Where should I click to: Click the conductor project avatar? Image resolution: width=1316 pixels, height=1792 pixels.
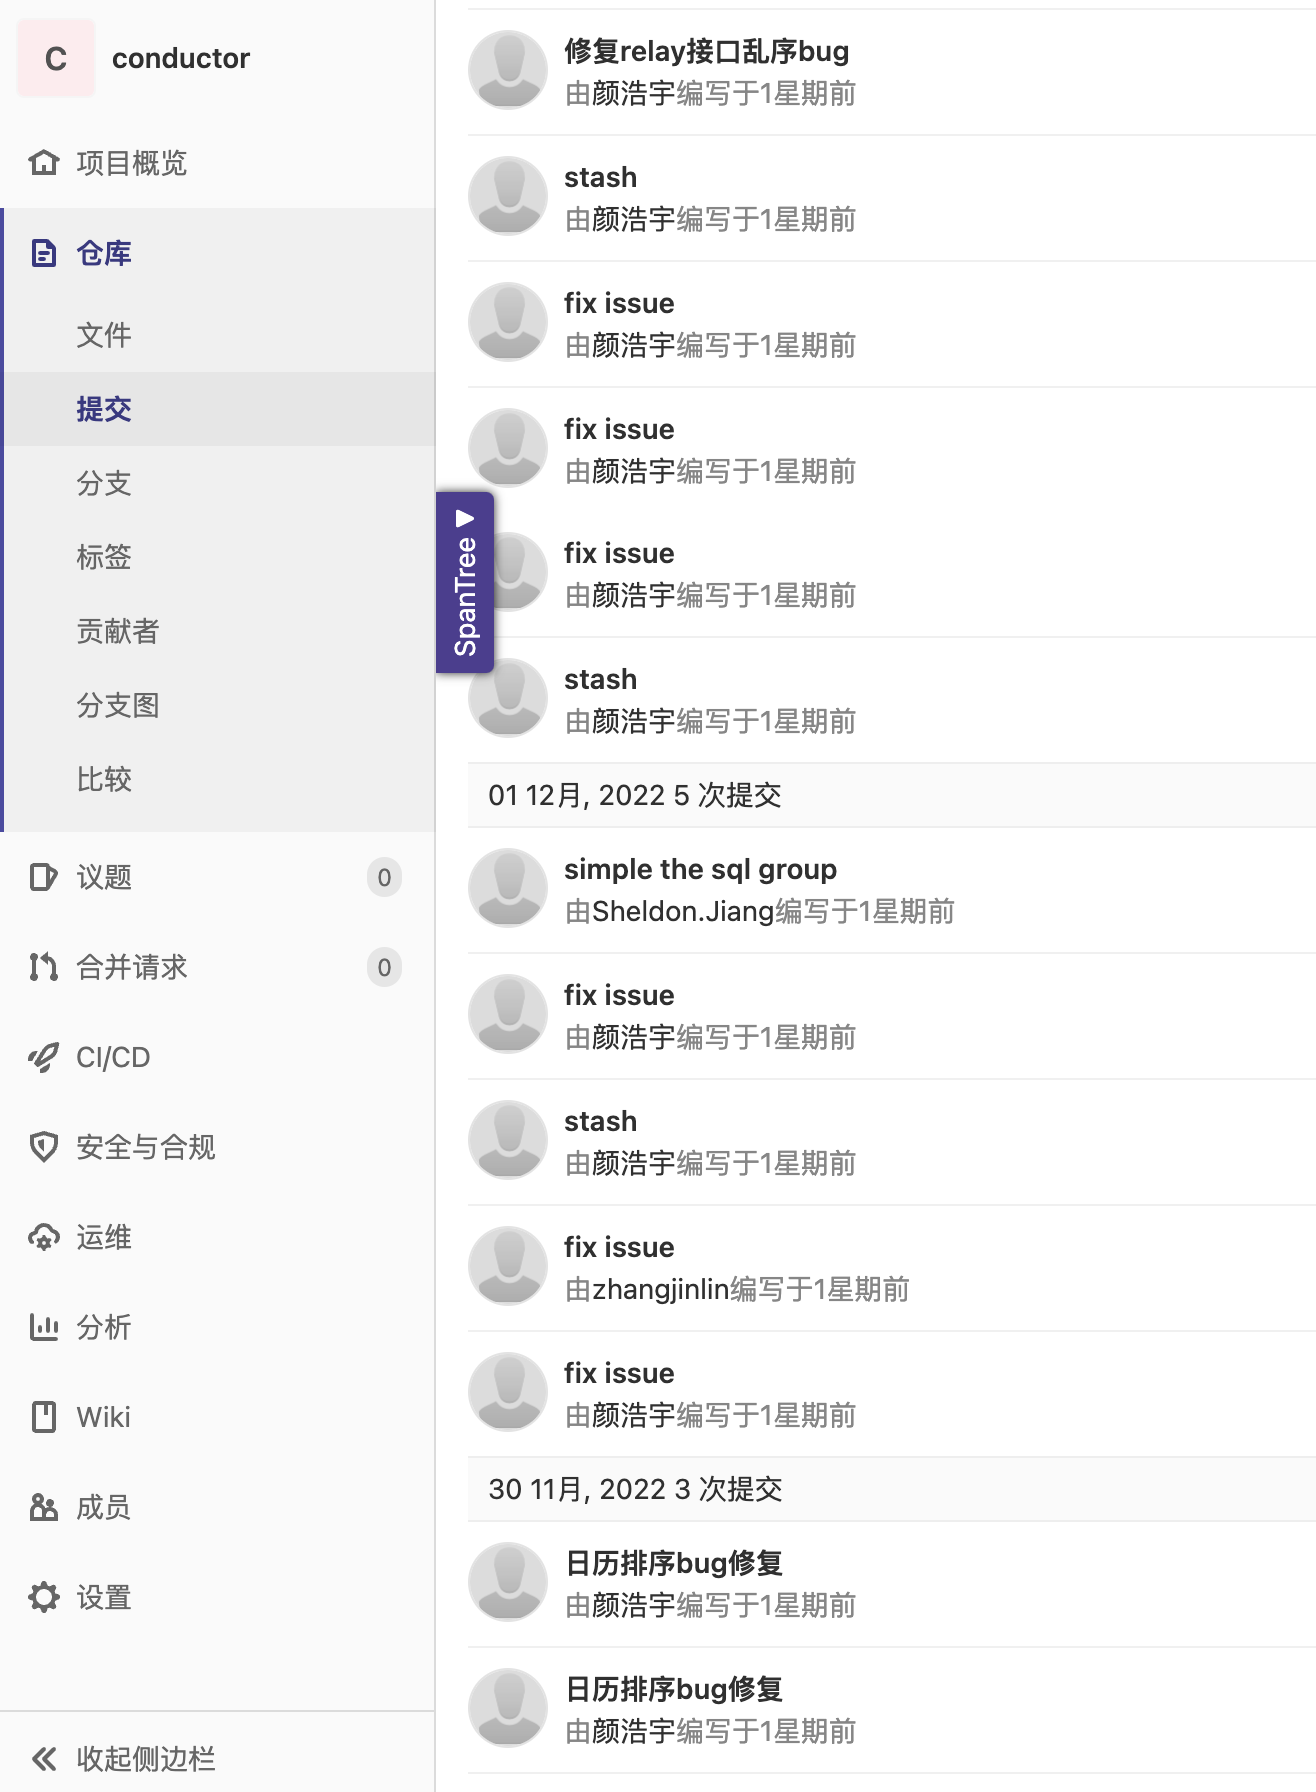[x=56, y=59]
